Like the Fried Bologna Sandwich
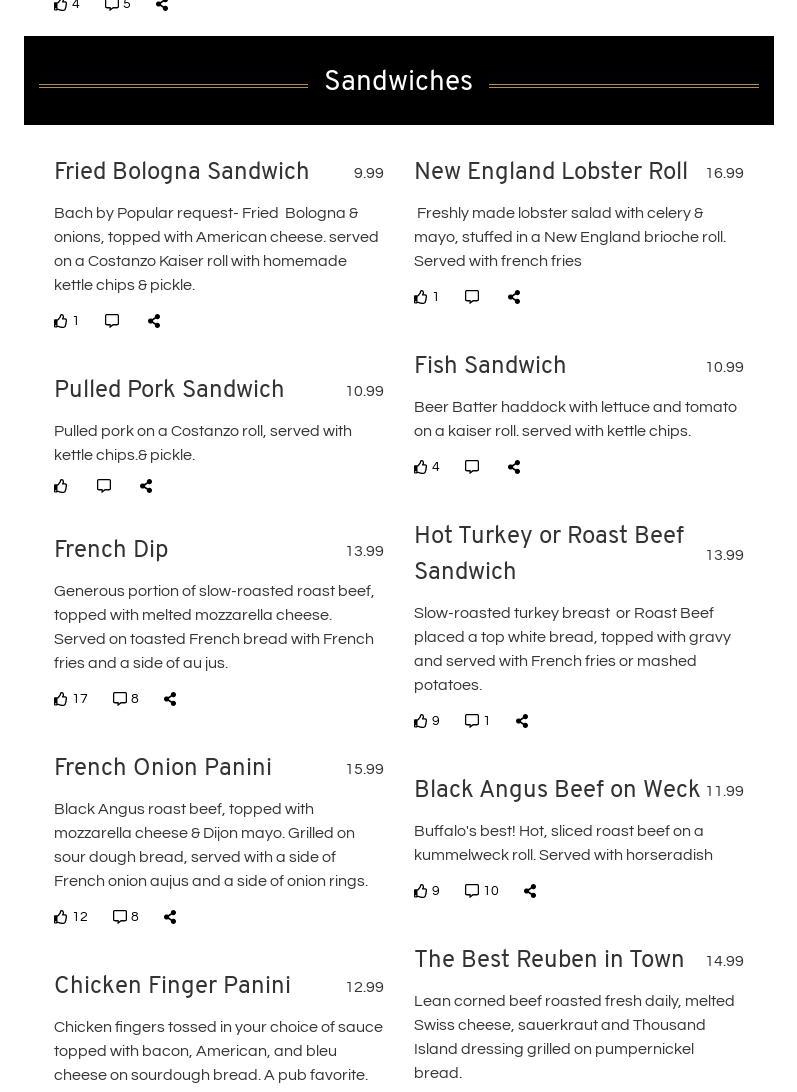The height and width of the screenshot is (1092, 797). click(61, 321)
